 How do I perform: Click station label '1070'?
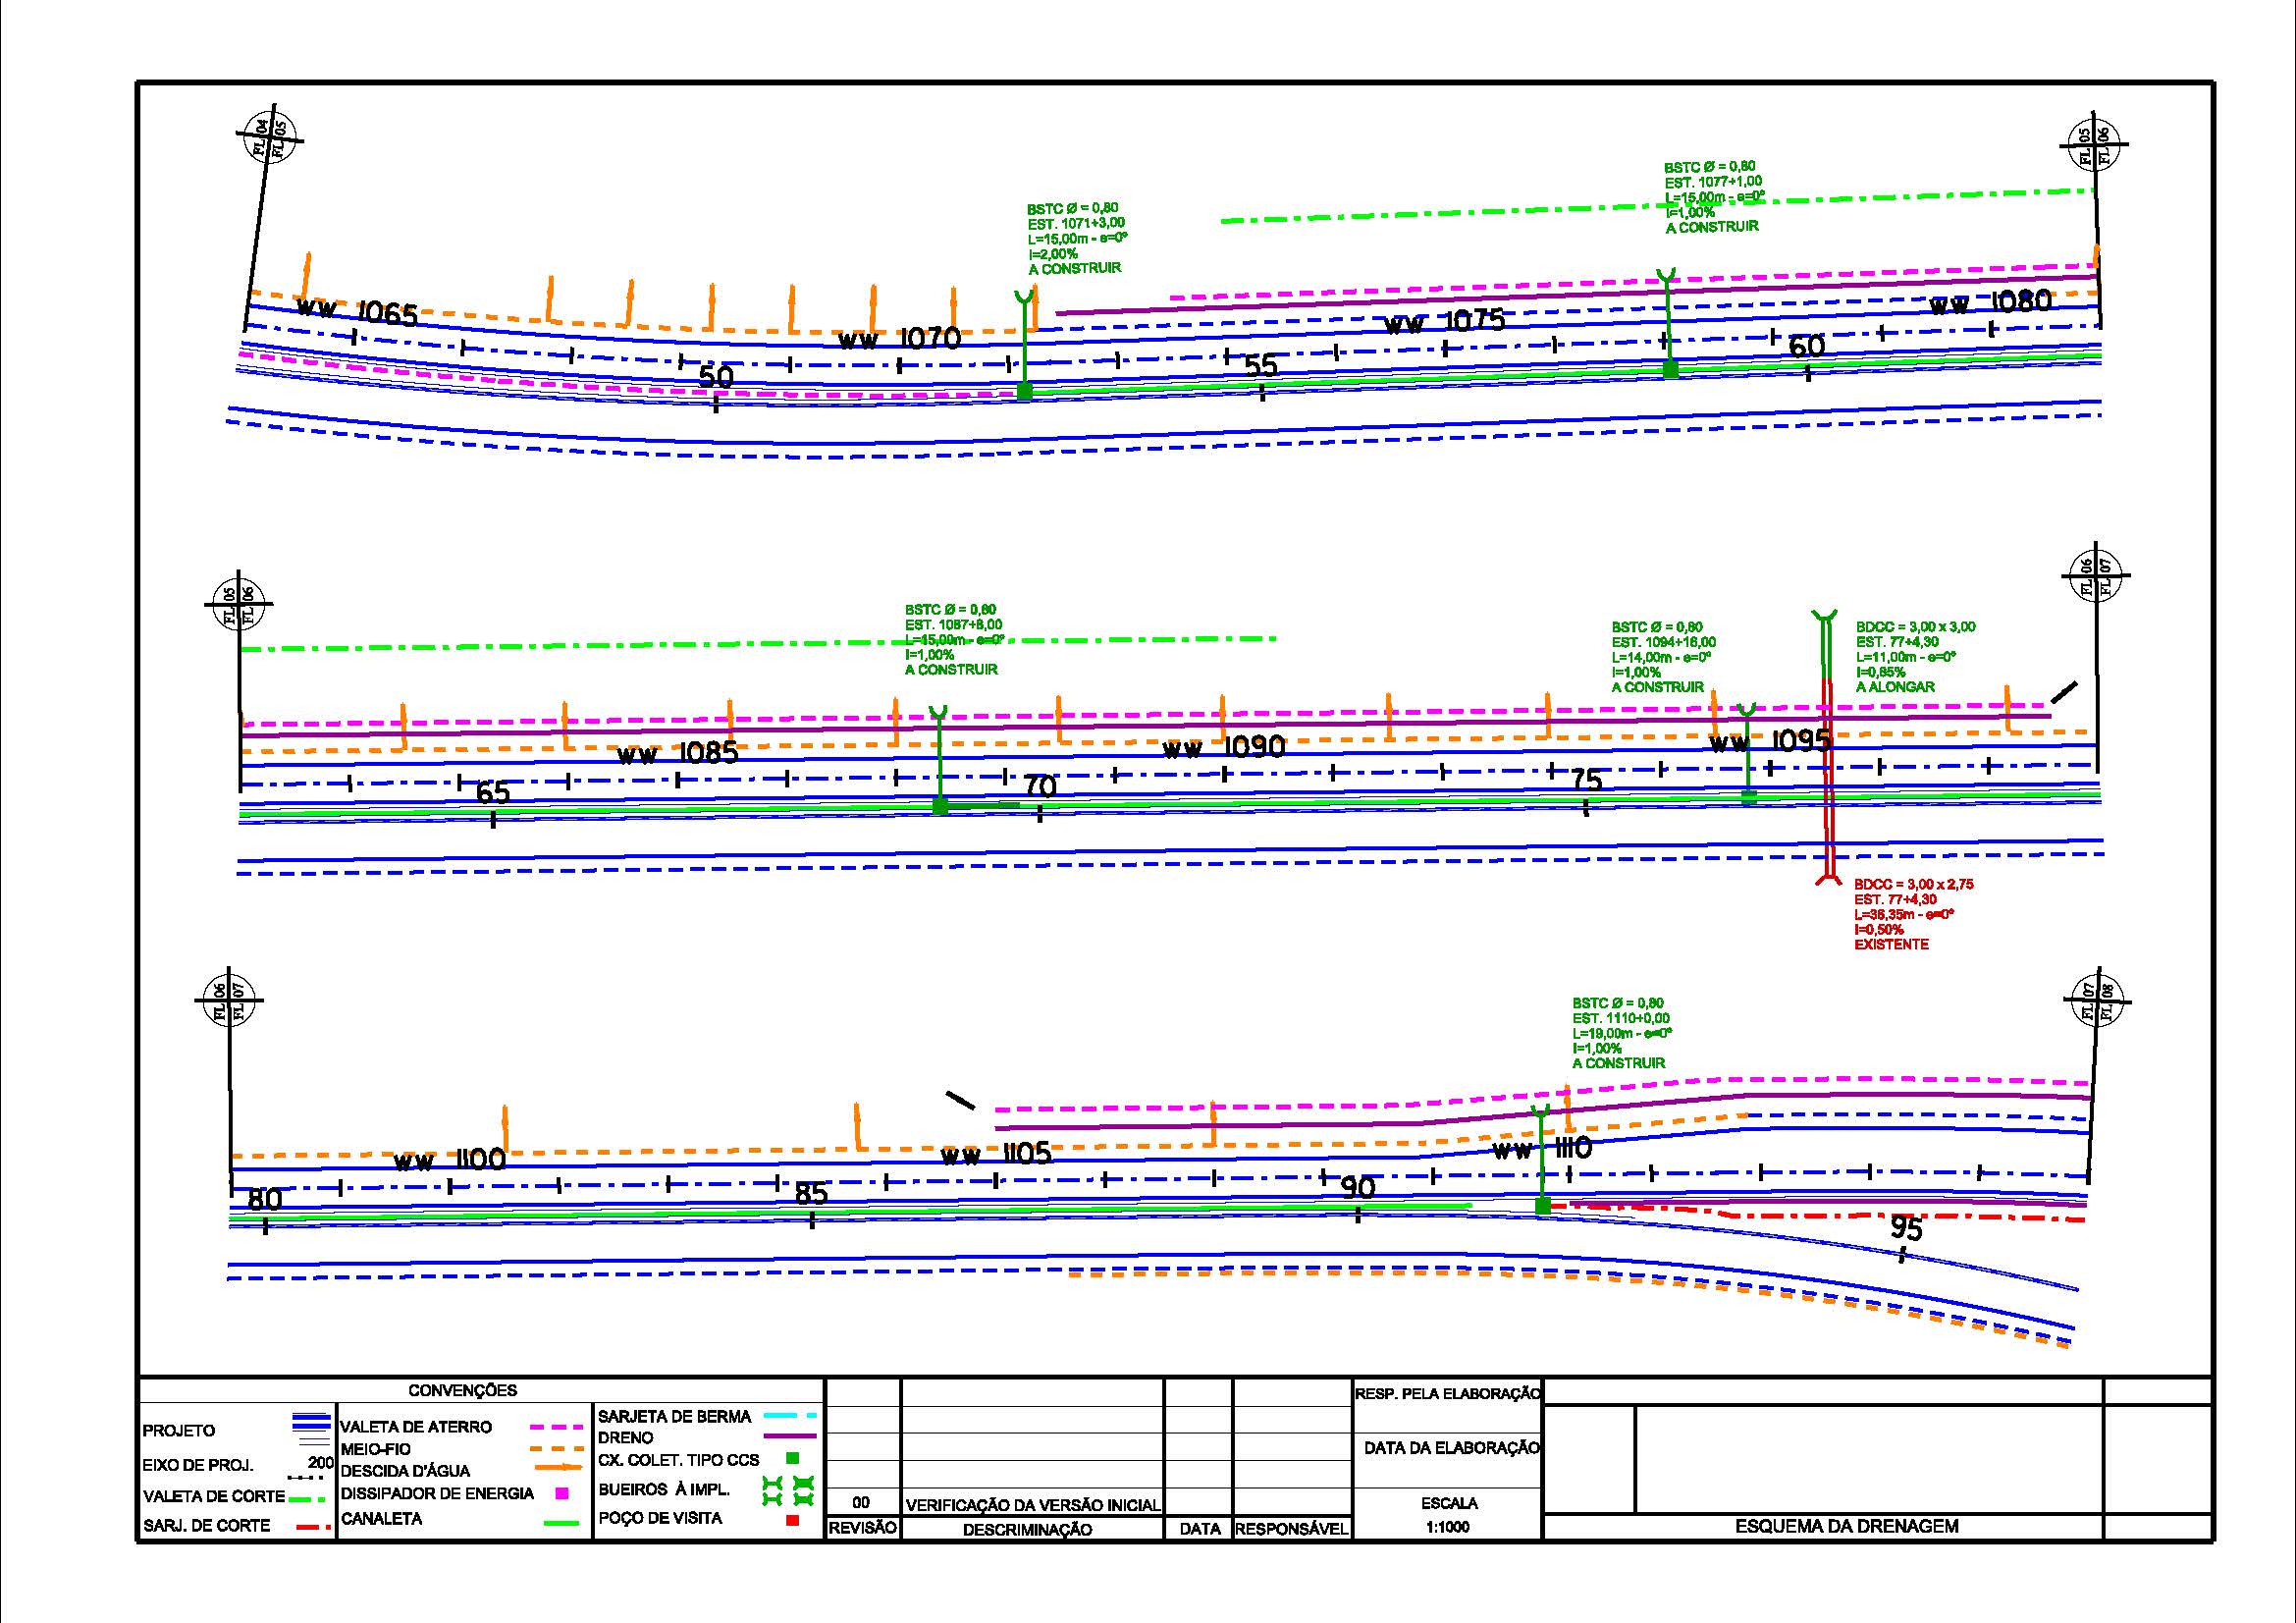point(930,338)
